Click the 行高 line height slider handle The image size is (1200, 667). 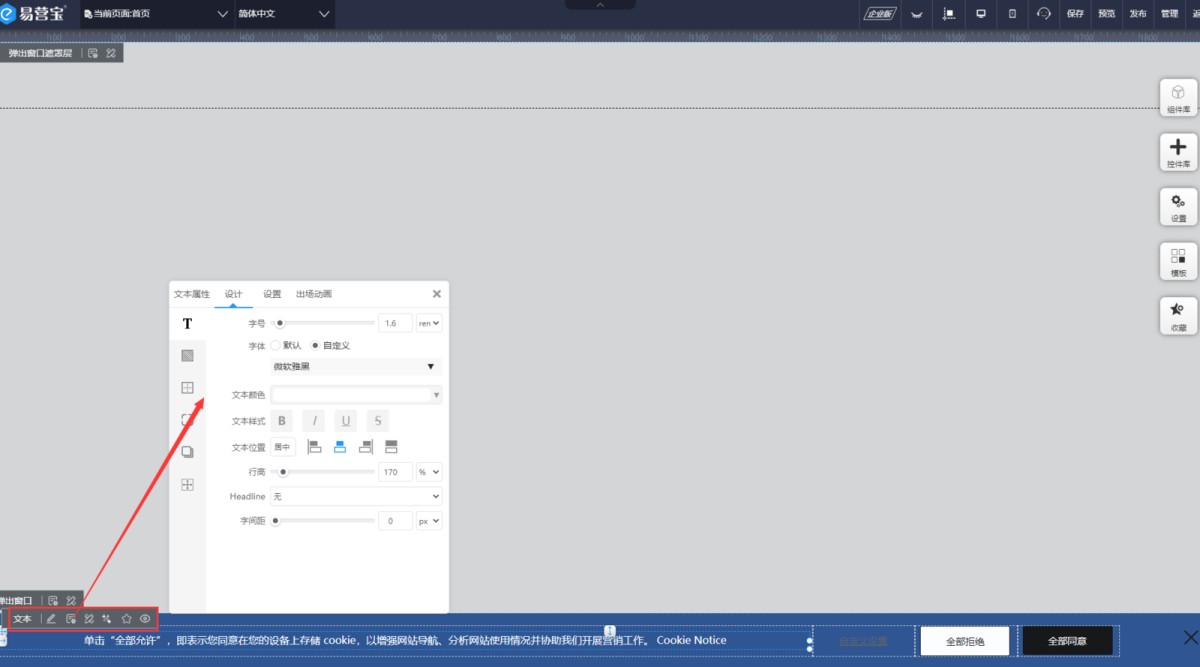click(284, 472)
